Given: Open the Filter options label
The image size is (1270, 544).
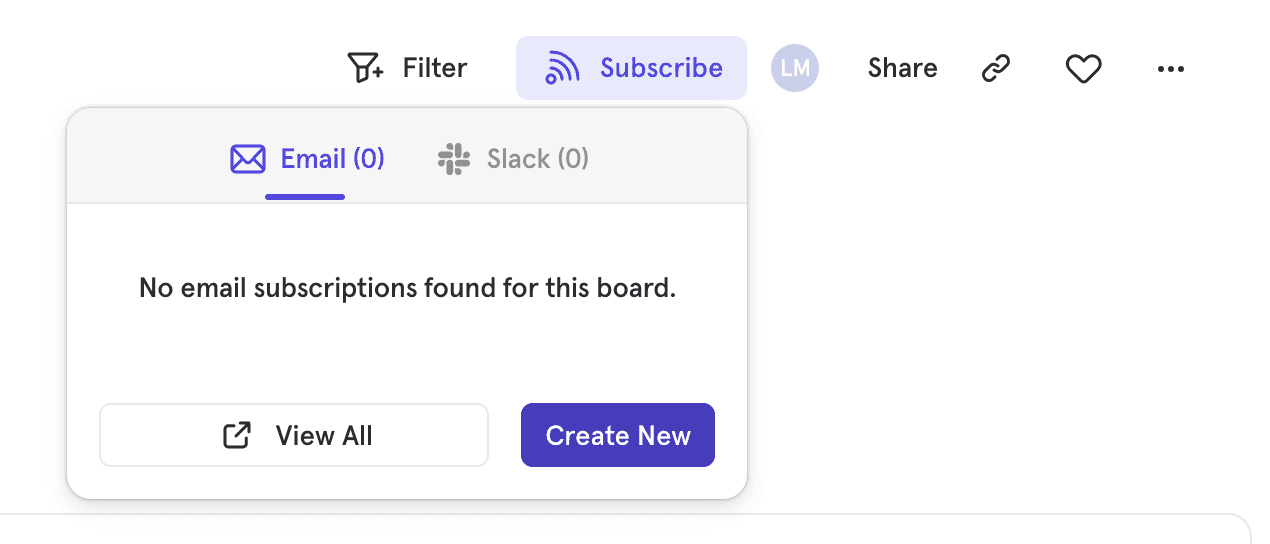Looking at the screenshot, I should [434, 68].
